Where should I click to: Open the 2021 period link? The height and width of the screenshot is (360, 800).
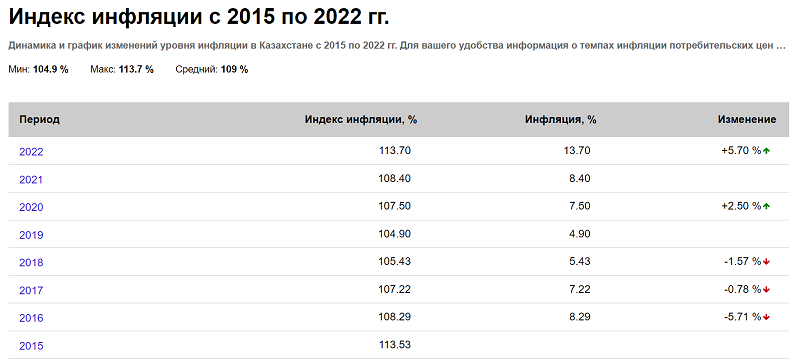click(x=31, y=179)
